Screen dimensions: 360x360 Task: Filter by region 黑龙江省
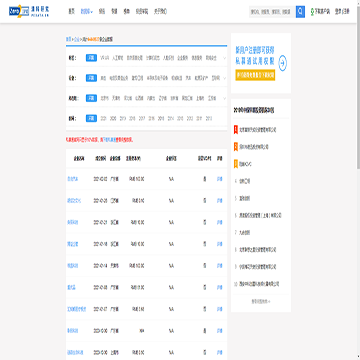(187, 98)
